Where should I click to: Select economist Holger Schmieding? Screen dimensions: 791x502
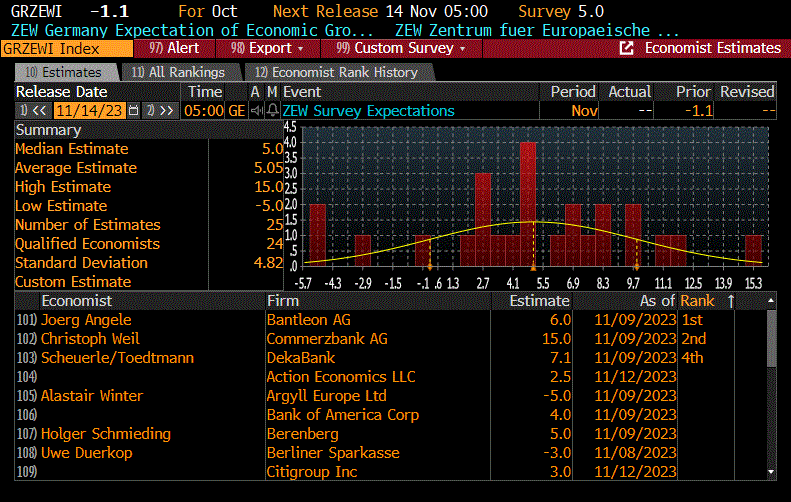[x=106, y=434]
